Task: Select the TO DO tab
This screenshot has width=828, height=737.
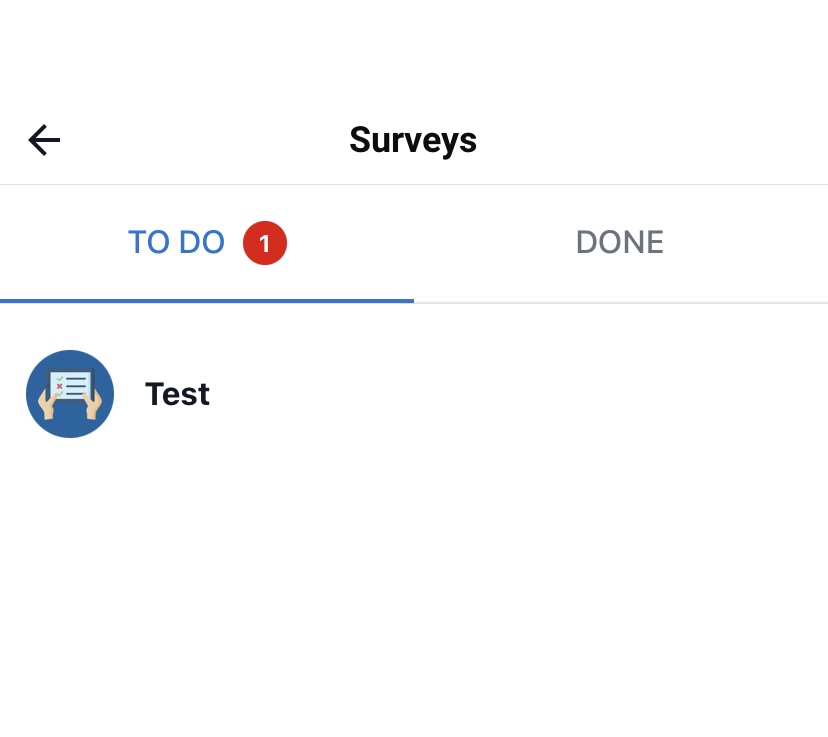Action: coord(177,243)
